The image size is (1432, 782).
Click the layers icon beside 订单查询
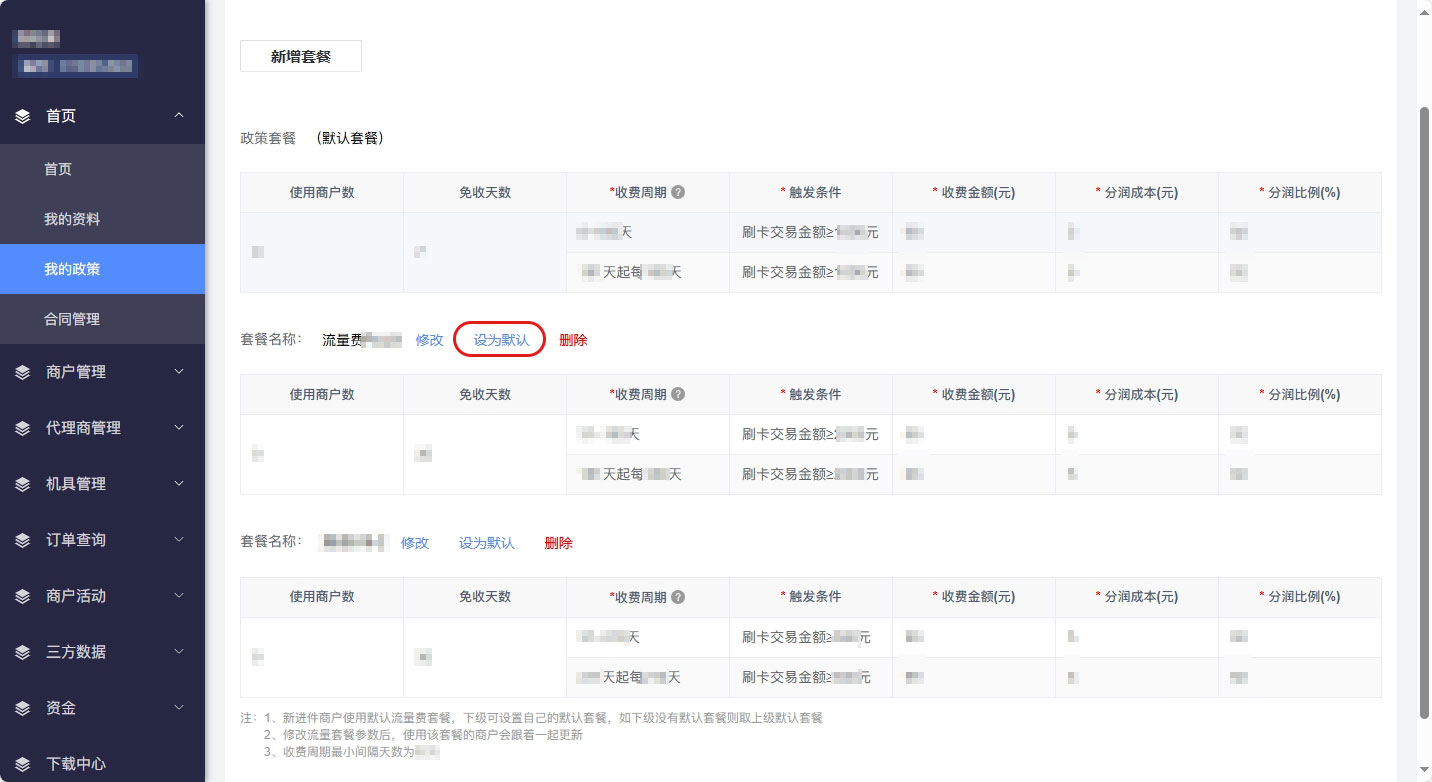tap(23, 540)
